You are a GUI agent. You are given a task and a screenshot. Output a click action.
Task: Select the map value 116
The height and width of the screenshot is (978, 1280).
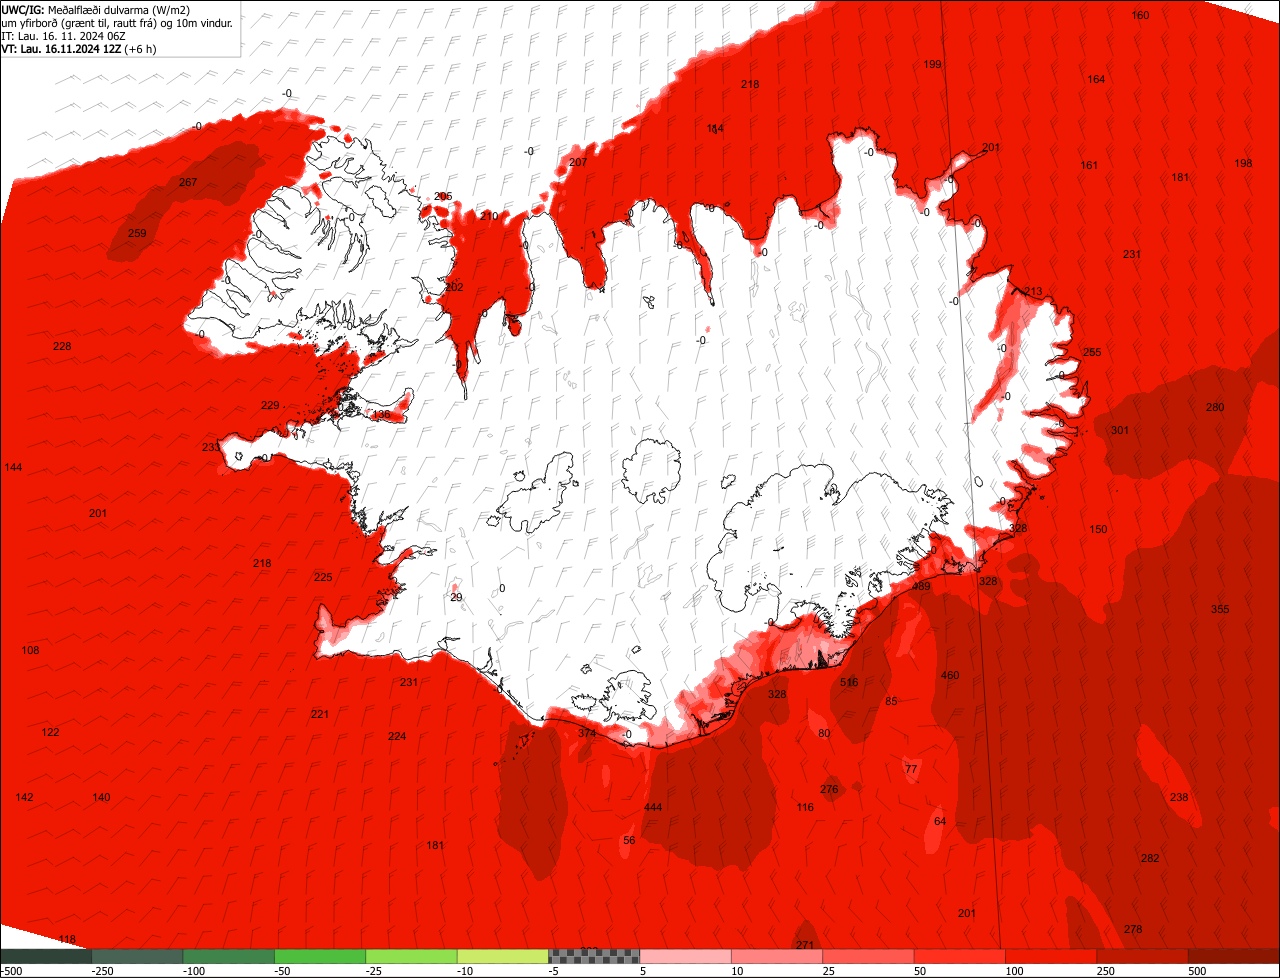pyautogui.click(x=805, y=808)
